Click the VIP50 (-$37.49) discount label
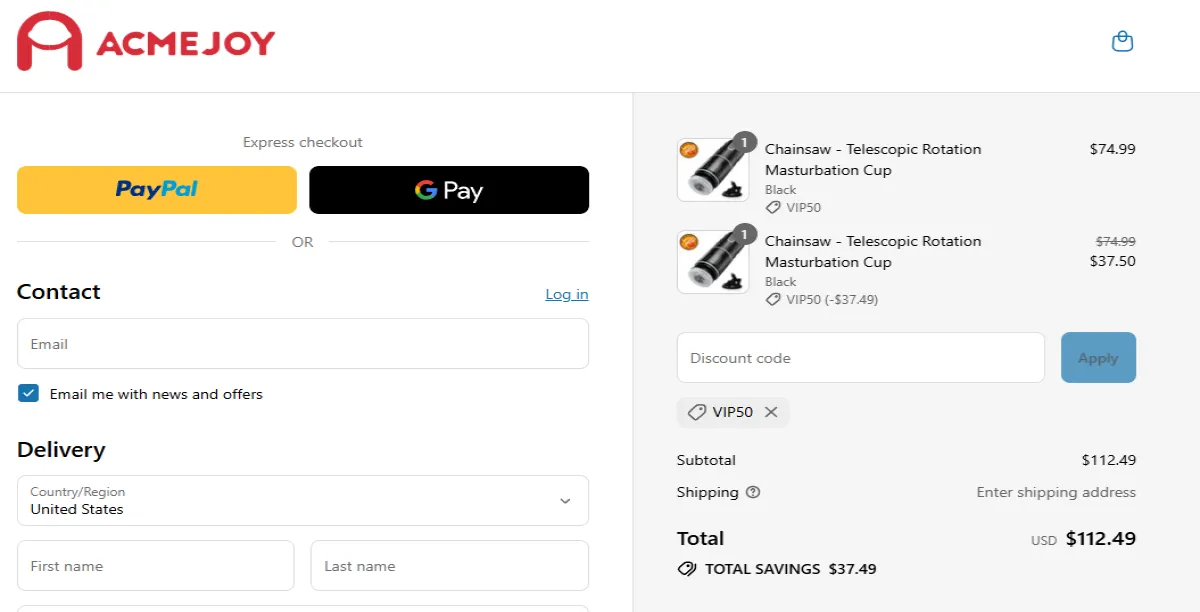Image resolution: width=1200 pixels, height=612 pixels. pos(822,299)
